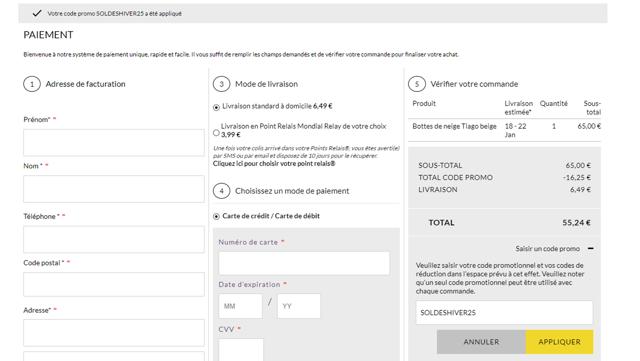Click the SOUS-TOTAL label in summary
Viewport: 640px width, 361px height.
point(440,165)
